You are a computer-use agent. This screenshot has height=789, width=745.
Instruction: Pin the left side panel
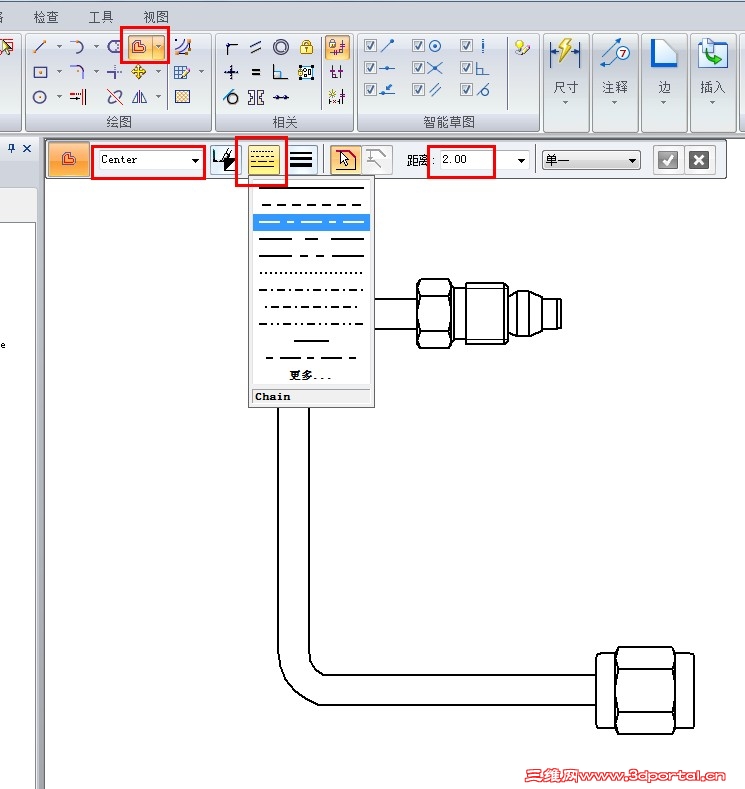click(12, 148)
